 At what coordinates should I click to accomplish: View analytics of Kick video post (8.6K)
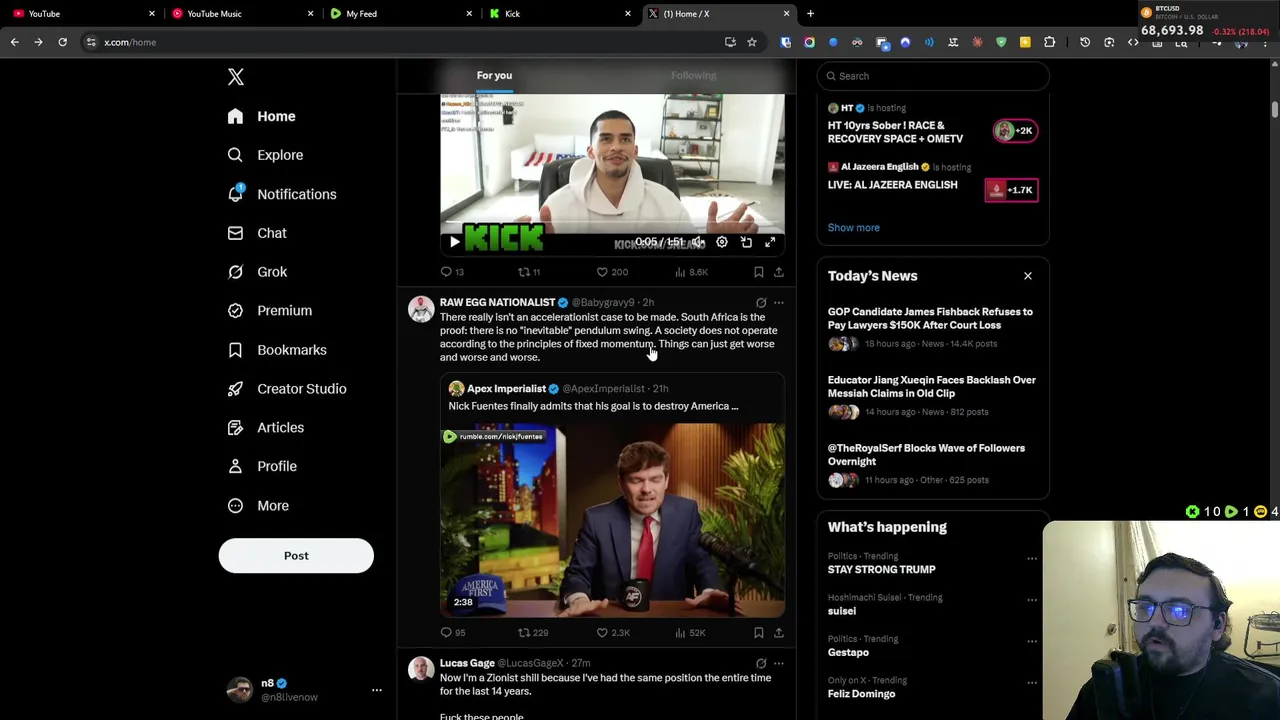pos(691,272)
